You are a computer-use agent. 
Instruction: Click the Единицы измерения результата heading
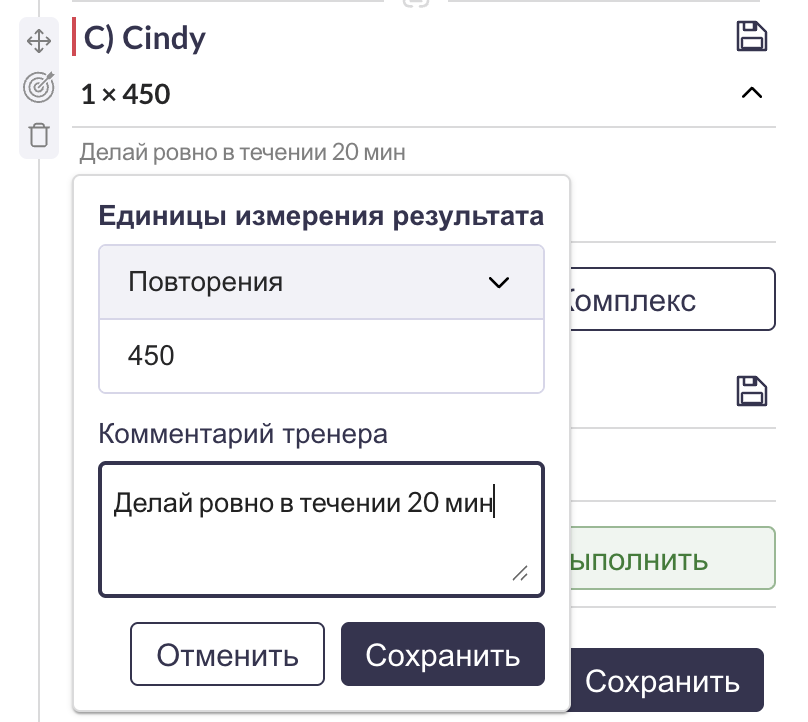(x=321, y=216)
